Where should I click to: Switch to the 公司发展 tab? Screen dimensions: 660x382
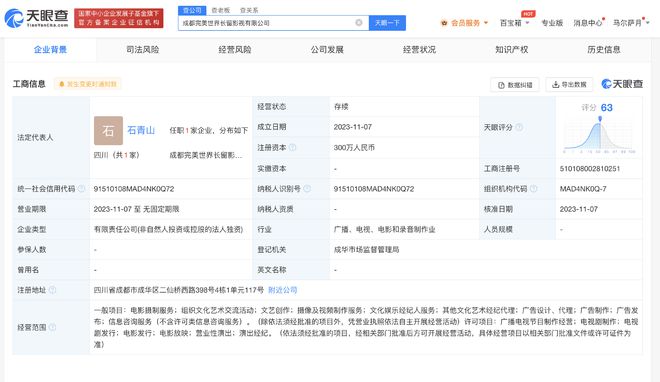327,50
